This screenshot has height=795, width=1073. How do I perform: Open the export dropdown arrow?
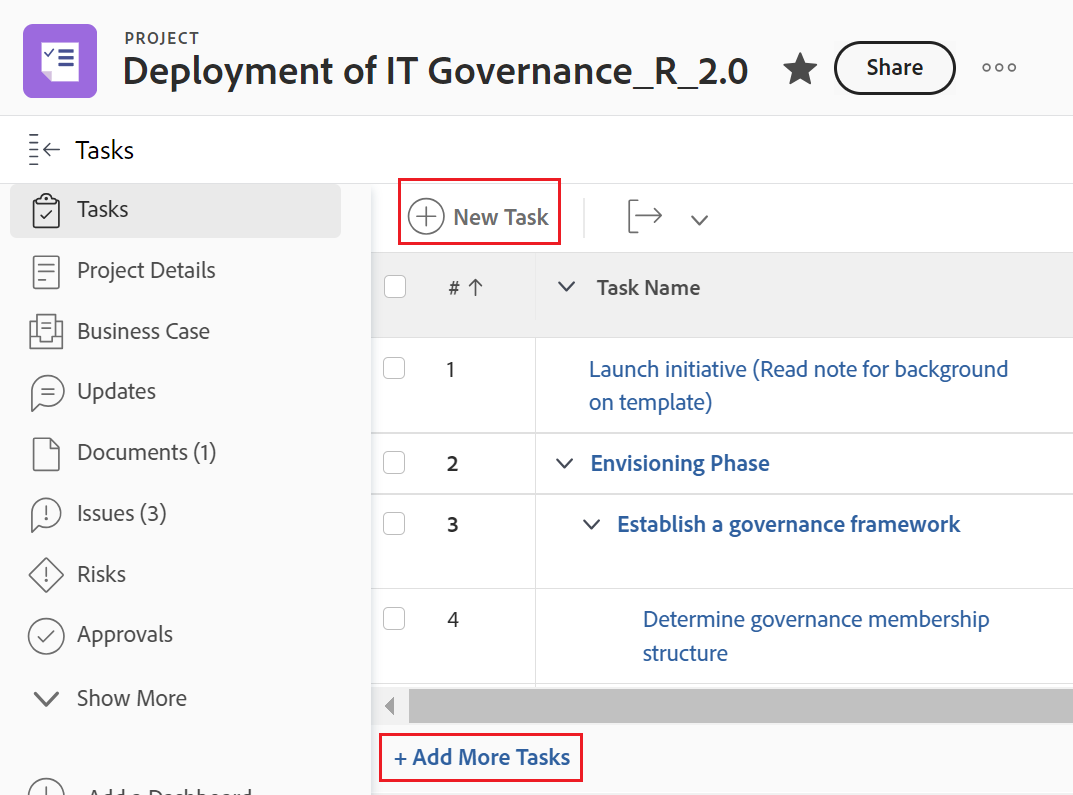(700, 219)
